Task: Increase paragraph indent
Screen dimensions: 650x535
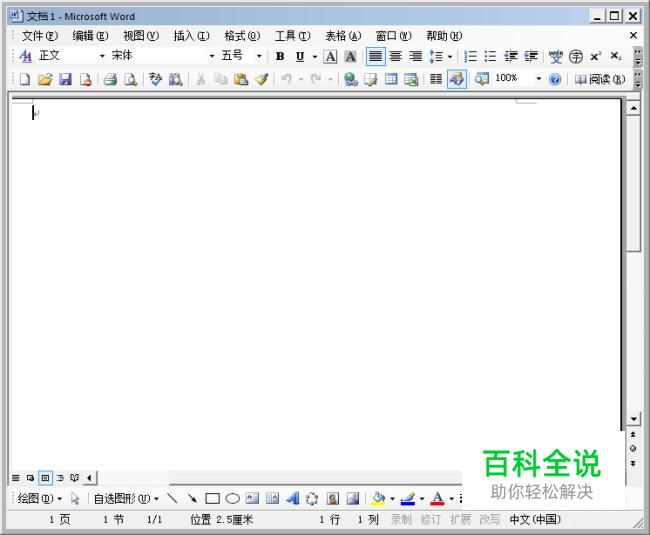Action: pyautogui.click(x=531, y=56)
